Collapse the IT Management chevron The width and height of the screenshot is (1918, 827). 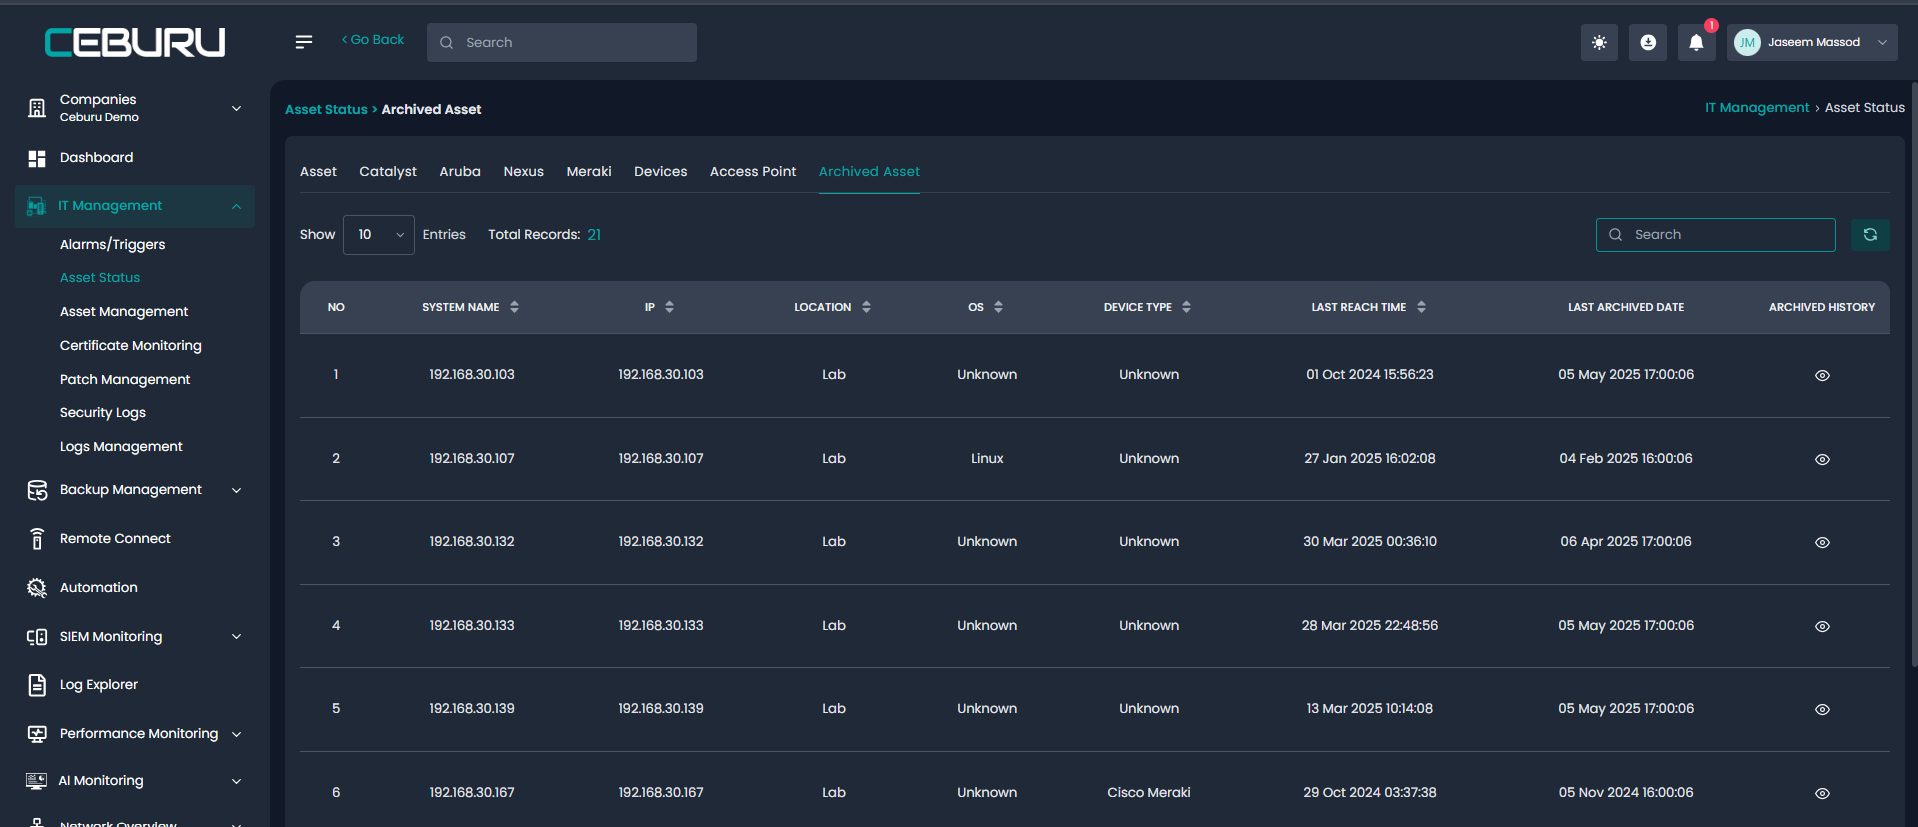pyautogui.click(x=237, y=206)
